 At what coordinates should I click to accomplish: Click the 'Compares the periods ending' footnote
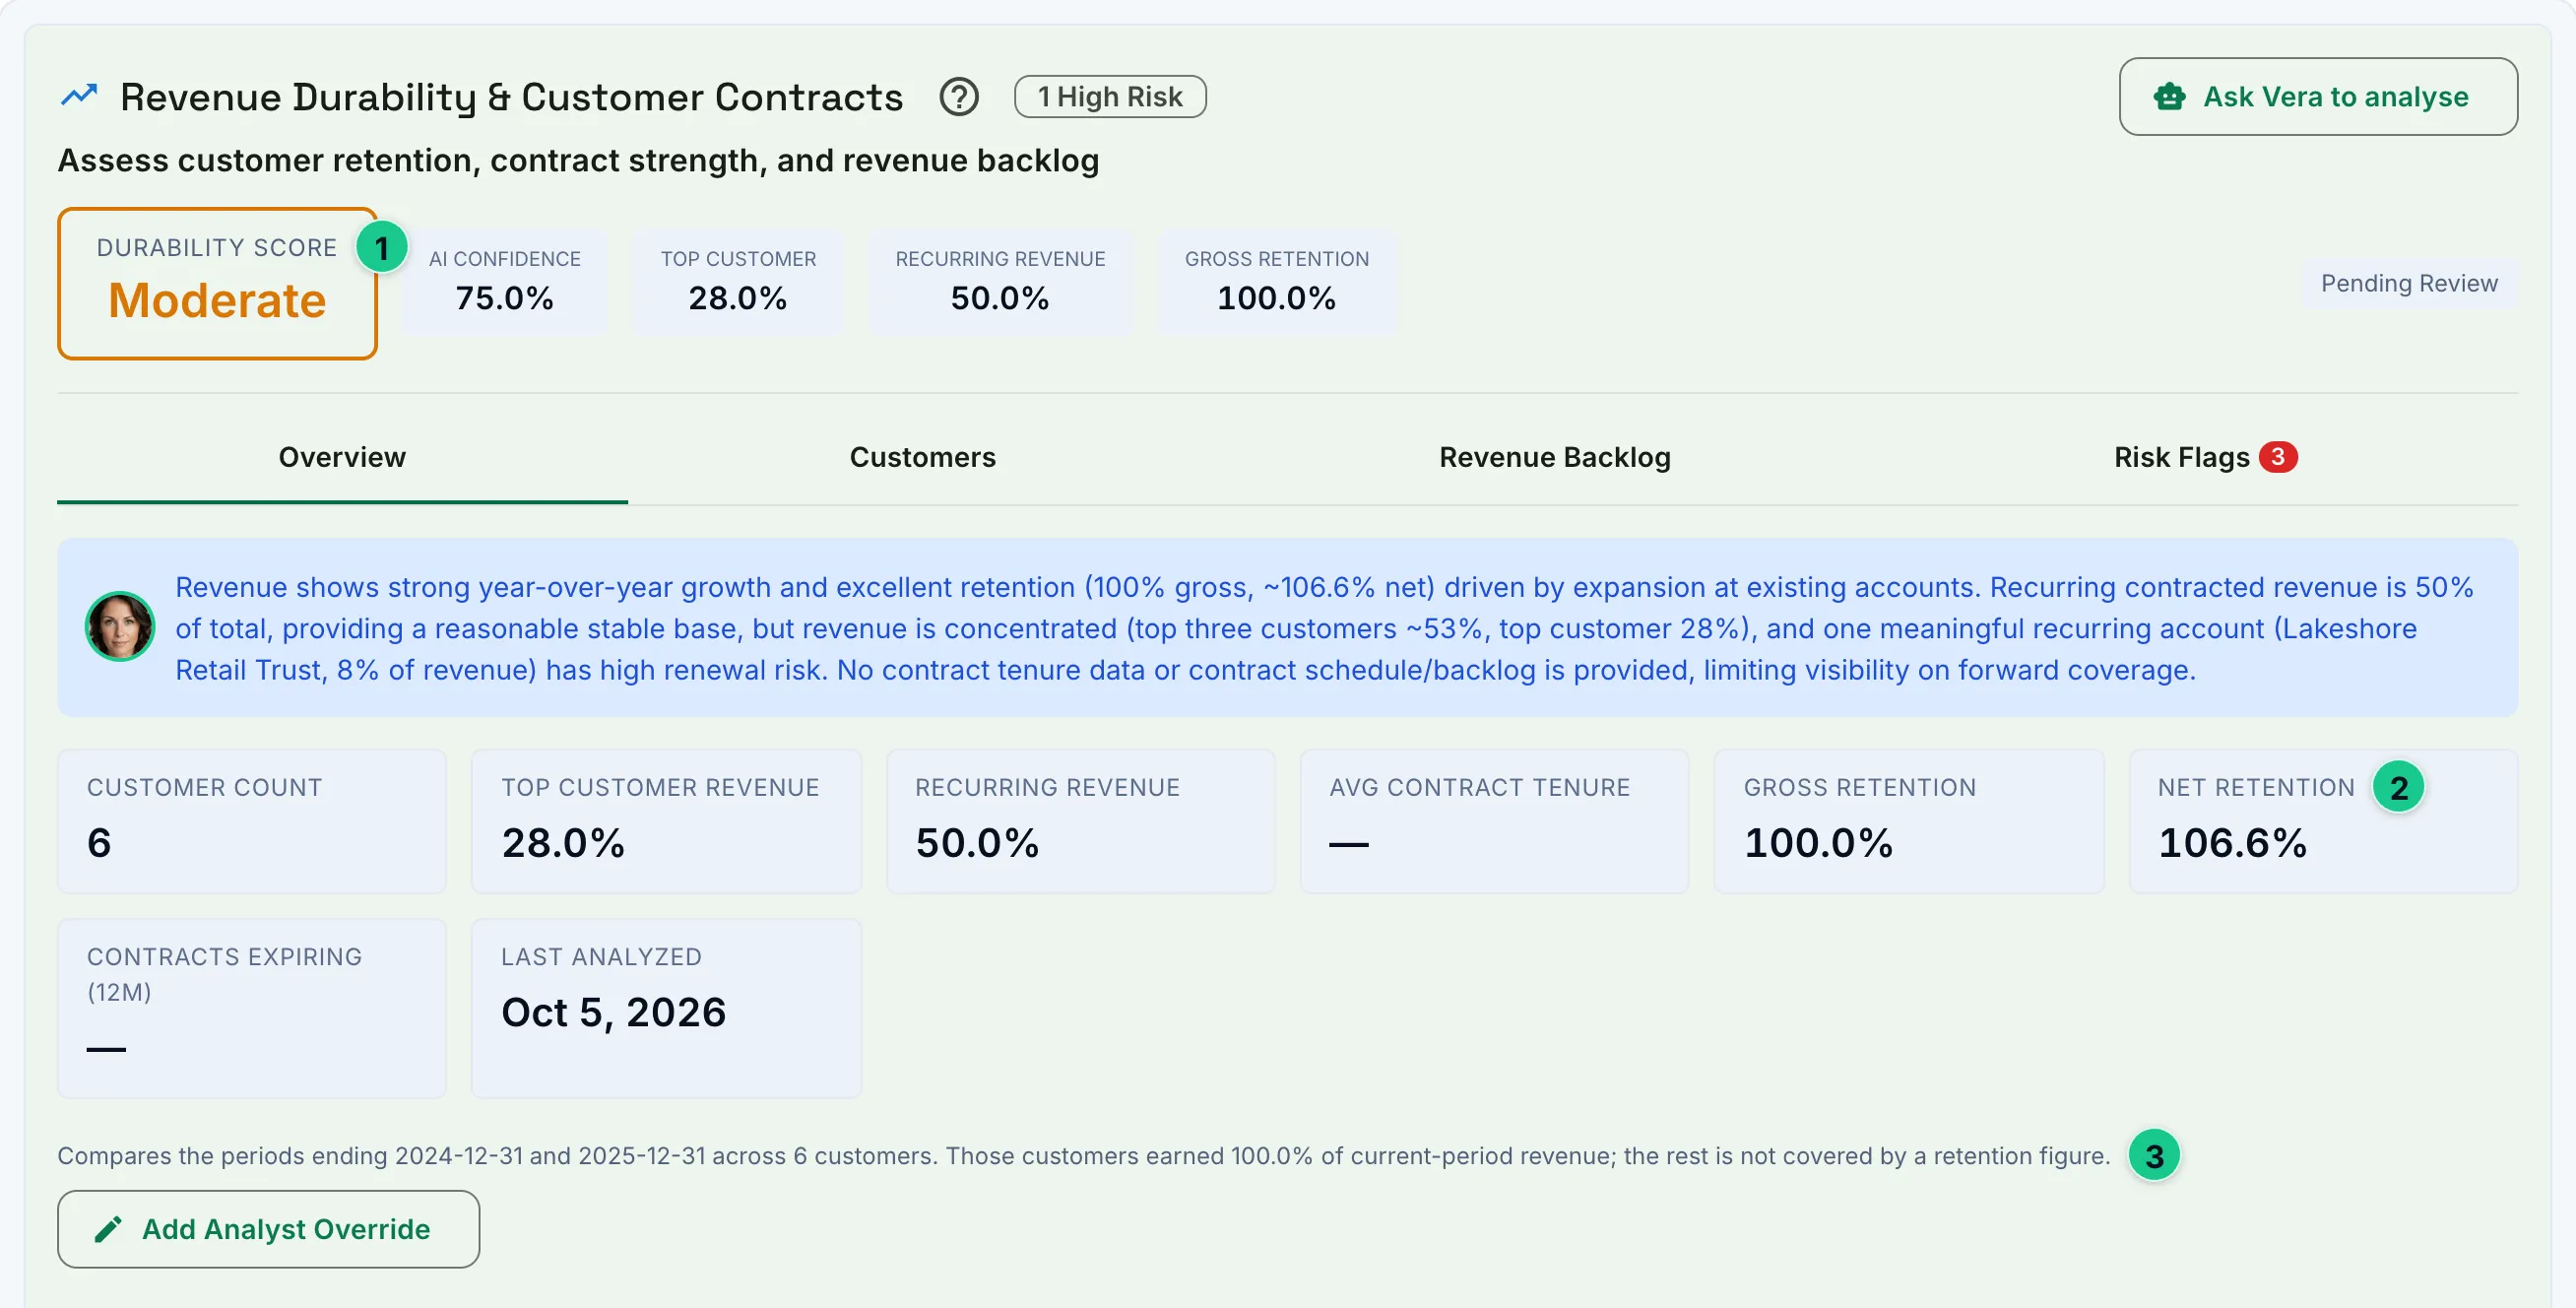pos(1083,1156)
